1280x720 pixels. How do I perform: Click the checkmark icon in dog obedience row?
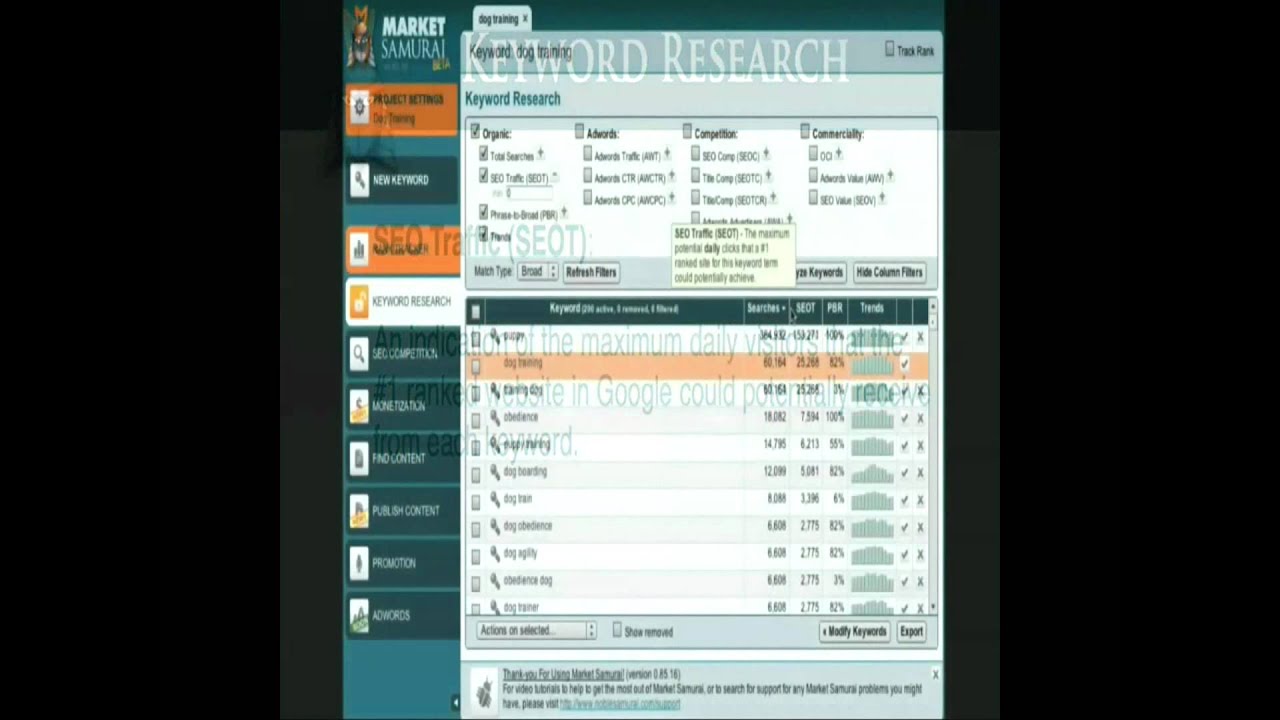(x=905, y=526)
